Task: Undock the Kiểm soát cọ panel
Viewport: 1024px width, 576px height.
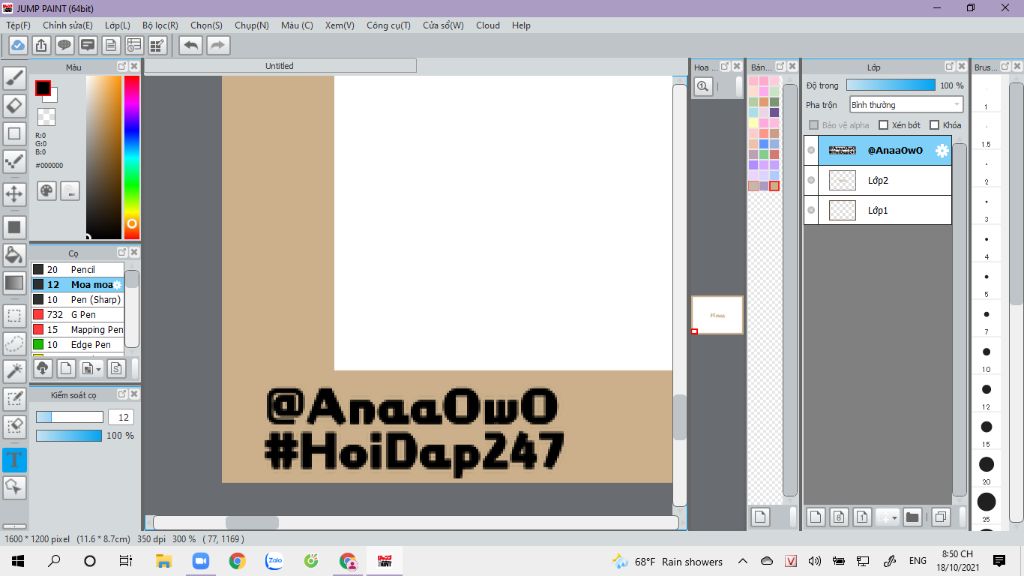Action: [x=121, y=394]
